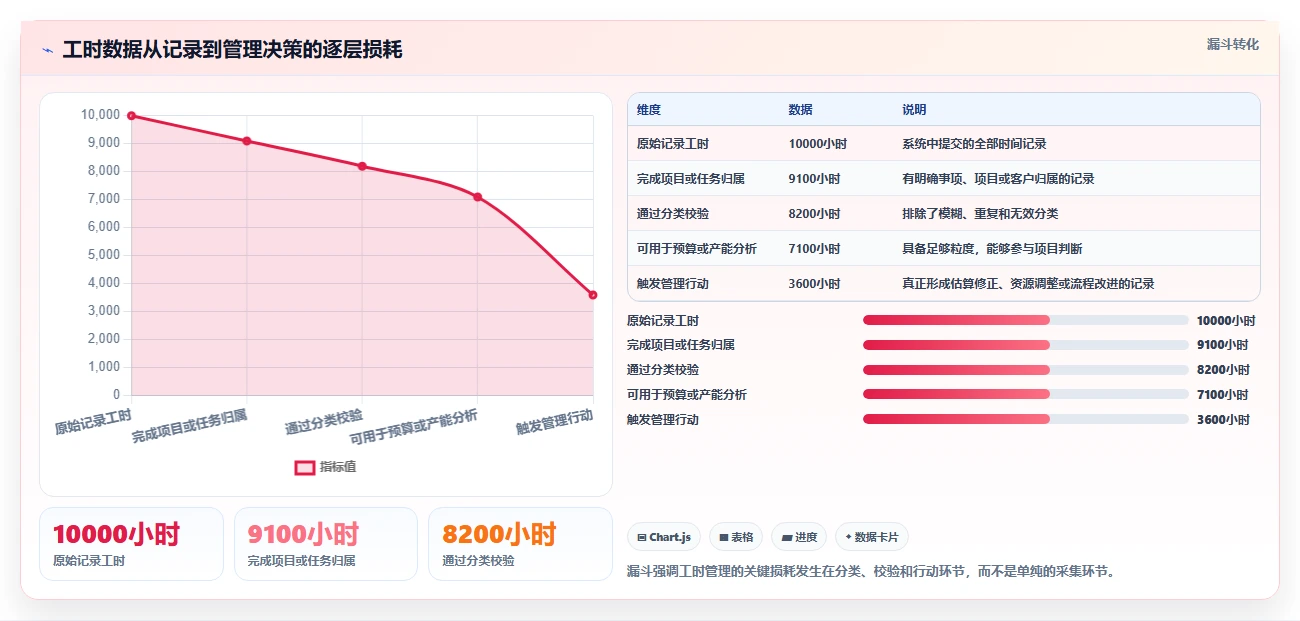
Task: Click the 数据 table column header
Action: click(x=800, y=110)
